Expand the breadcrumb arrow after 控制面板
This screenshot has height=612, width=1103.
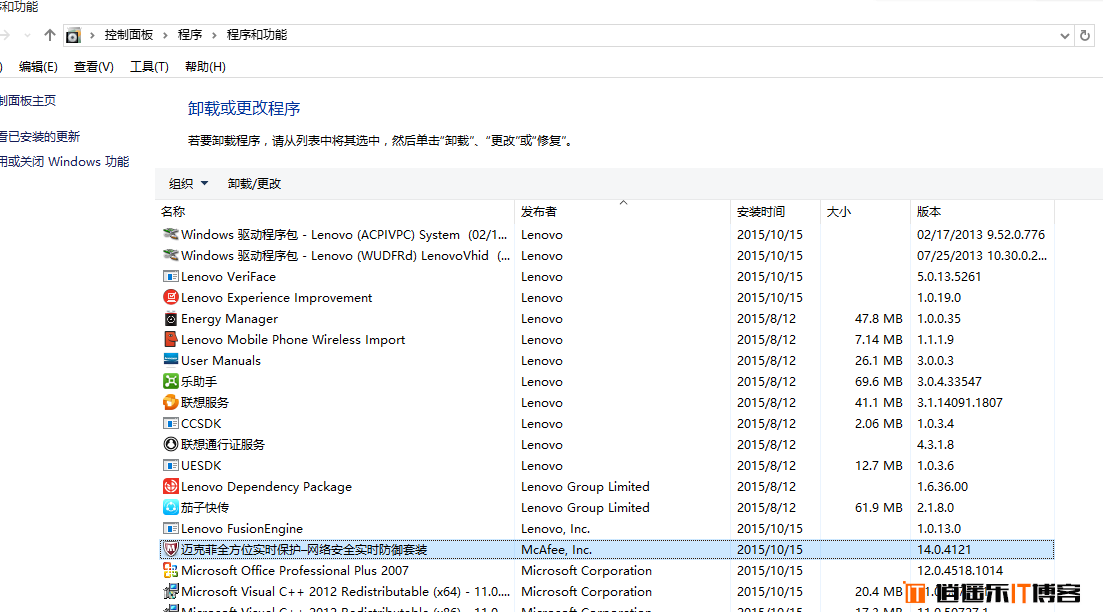(165, 35)
